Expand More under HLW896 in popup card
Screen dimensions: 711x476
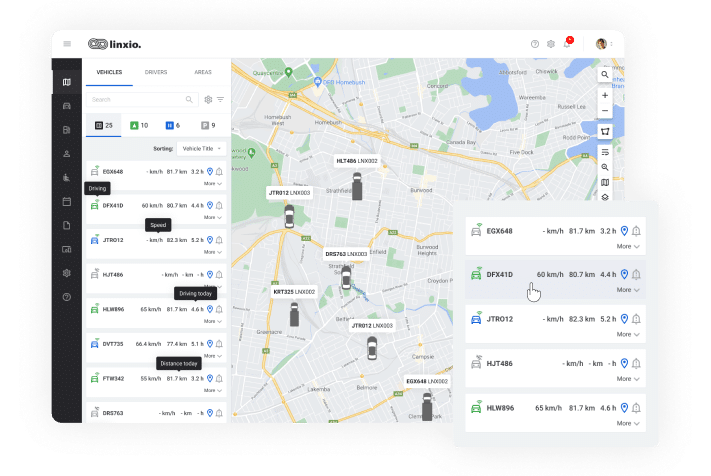627,422
